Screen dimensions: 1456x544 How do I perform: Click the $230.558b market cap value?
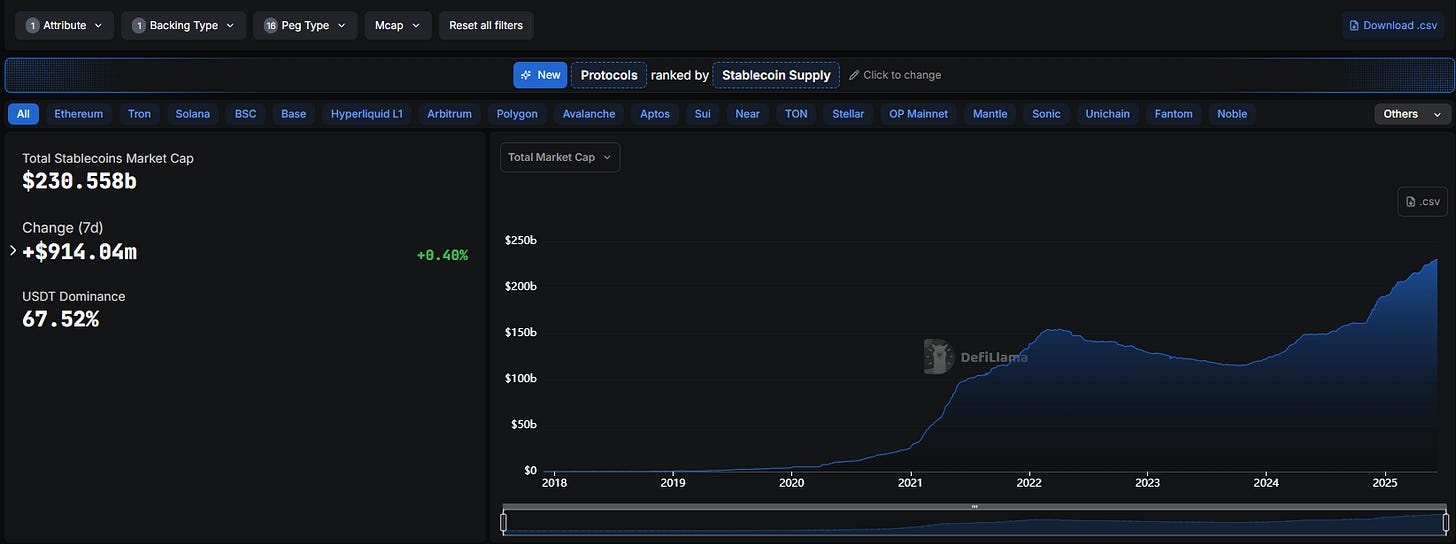[x=79, y=181]
